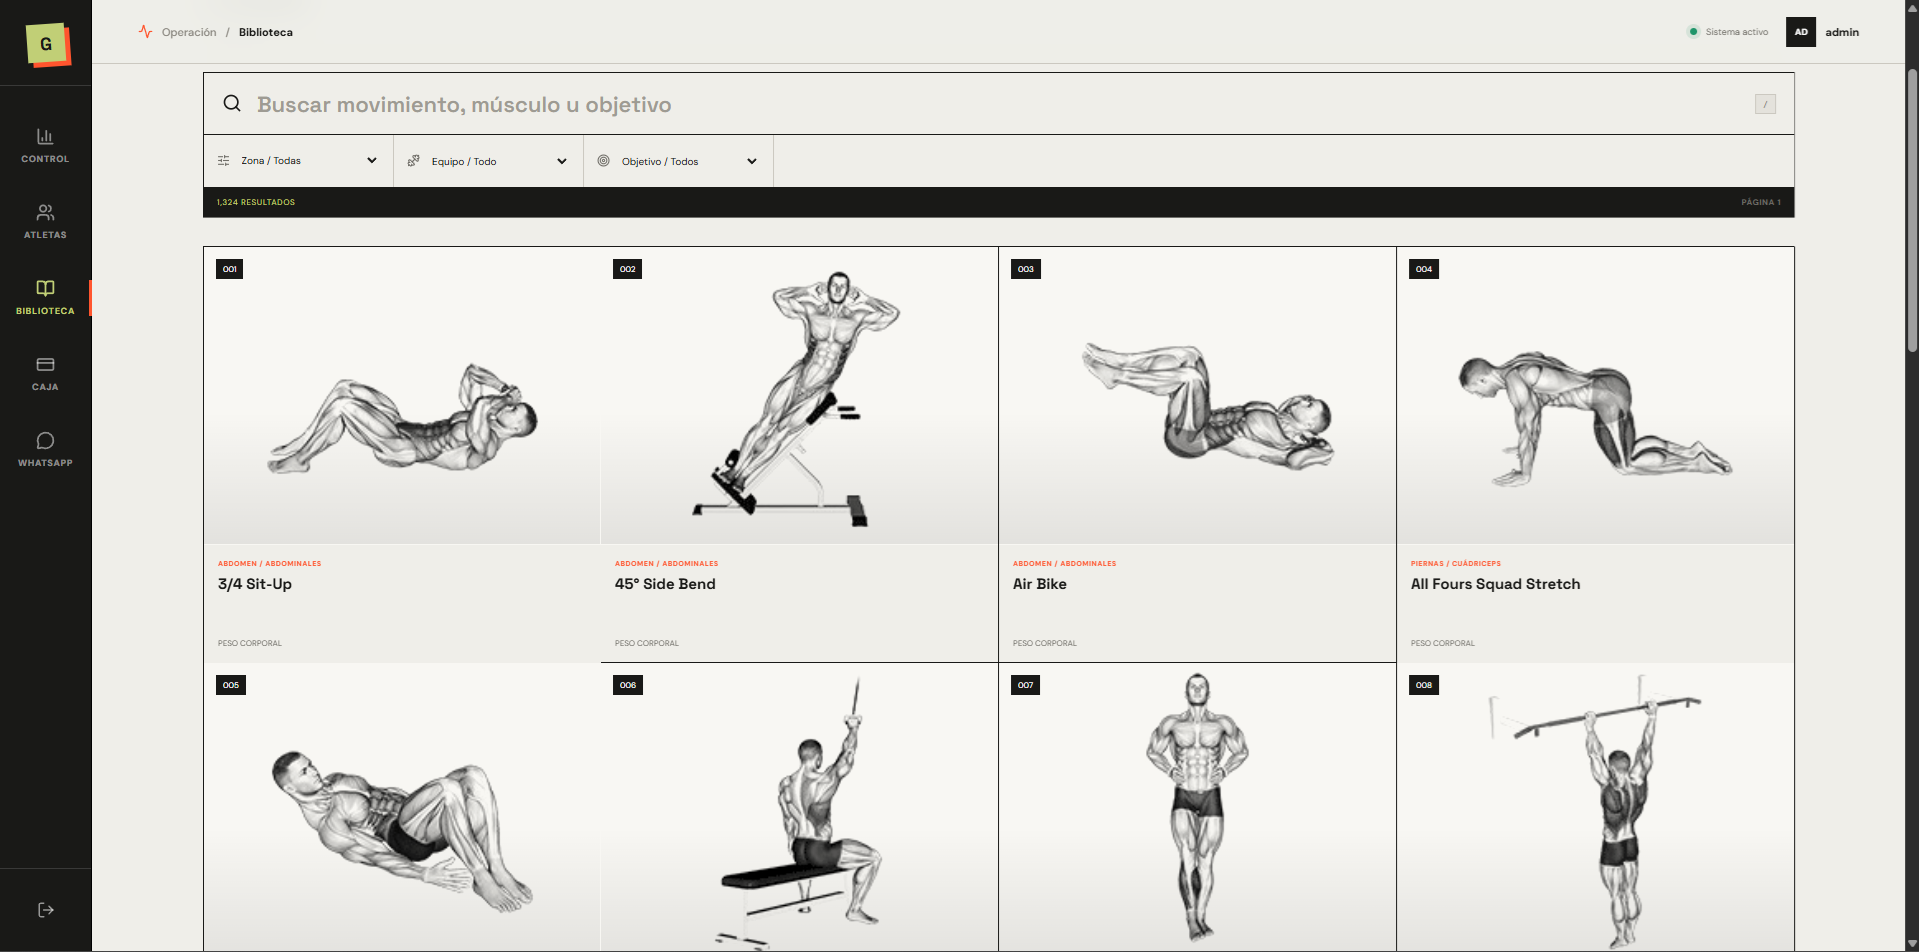Image resolution: width=1919 pixels, height=952 pixels.
Task: Click the Piernas / Cuádriceps tag
Action: (x=1456, y=564)
